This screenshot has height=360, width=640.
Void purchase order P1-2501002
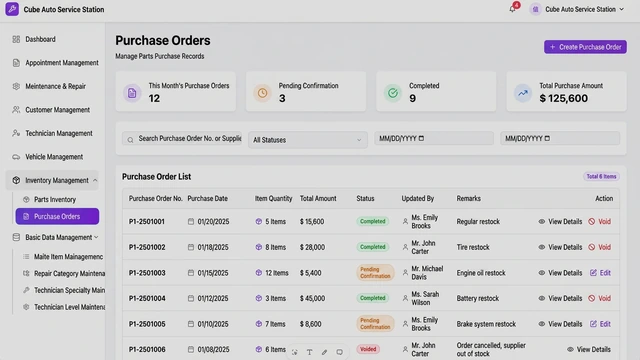tap(600, 247)
